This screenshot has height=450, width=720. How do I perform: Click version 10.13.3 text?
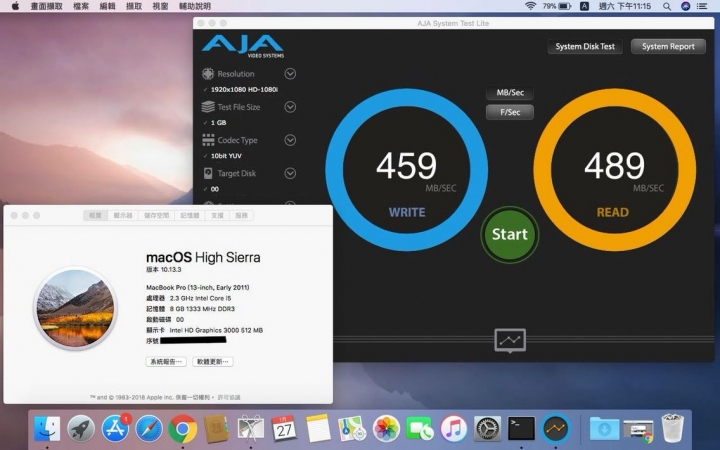tap(163, 270)
